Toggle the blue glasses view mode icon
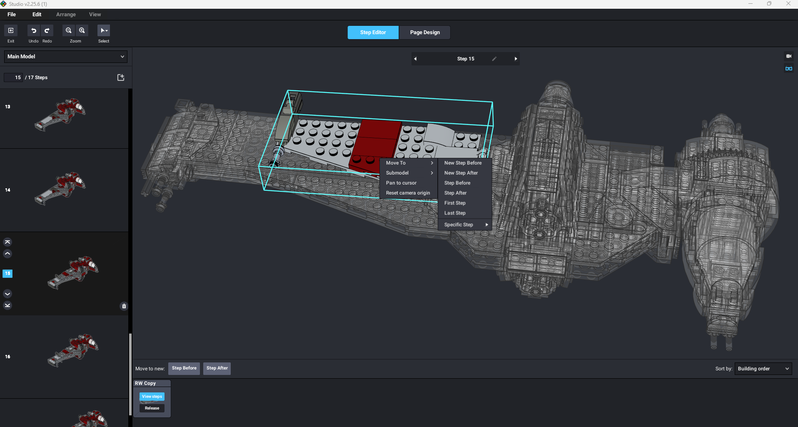 point(788,68)
